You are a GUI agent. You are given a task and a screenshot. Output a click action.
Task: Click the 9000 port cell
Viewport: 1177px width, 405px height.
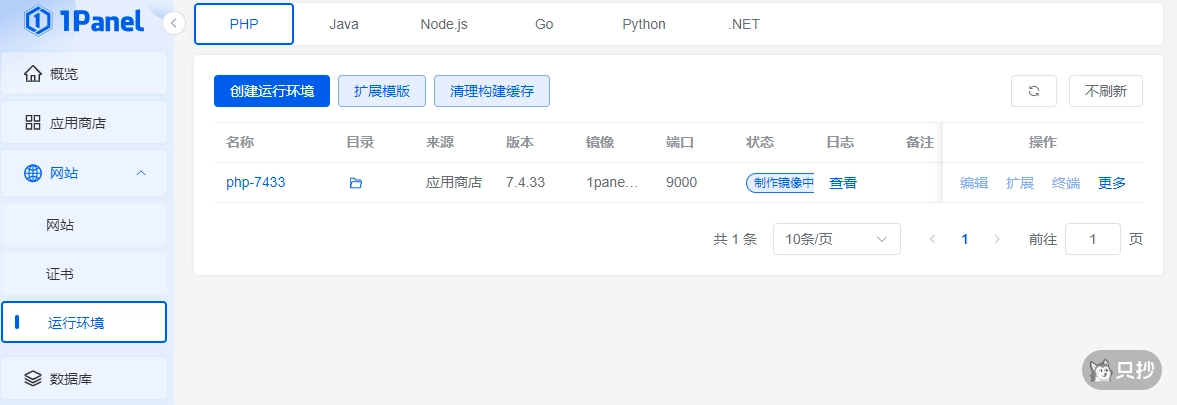tap(682, 182)
